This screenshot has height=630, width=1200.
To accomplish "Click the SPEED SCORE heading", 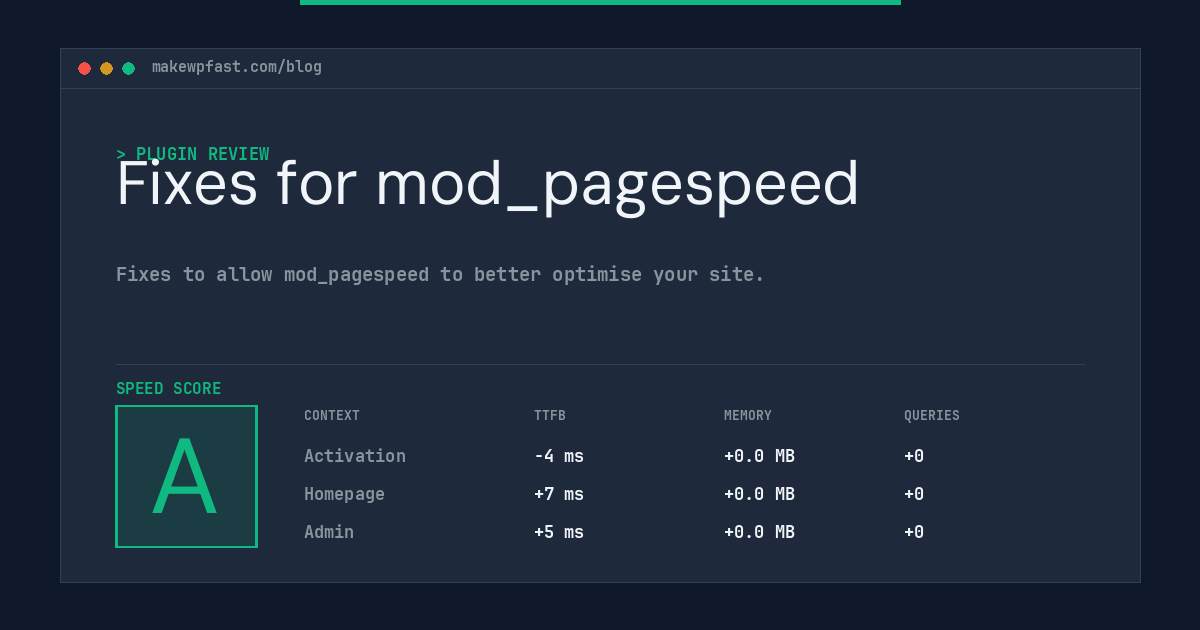I will point(169,389).
